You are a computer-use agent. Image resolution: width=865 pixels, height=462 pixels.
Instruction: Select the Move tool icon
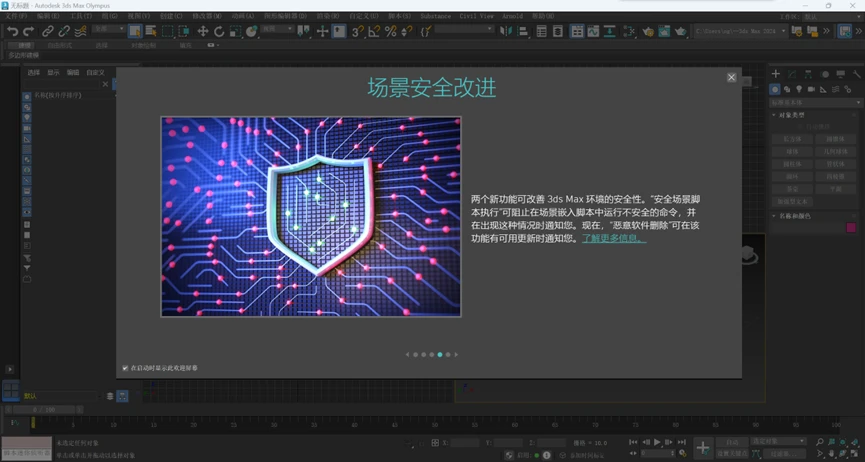pos(202,31)
